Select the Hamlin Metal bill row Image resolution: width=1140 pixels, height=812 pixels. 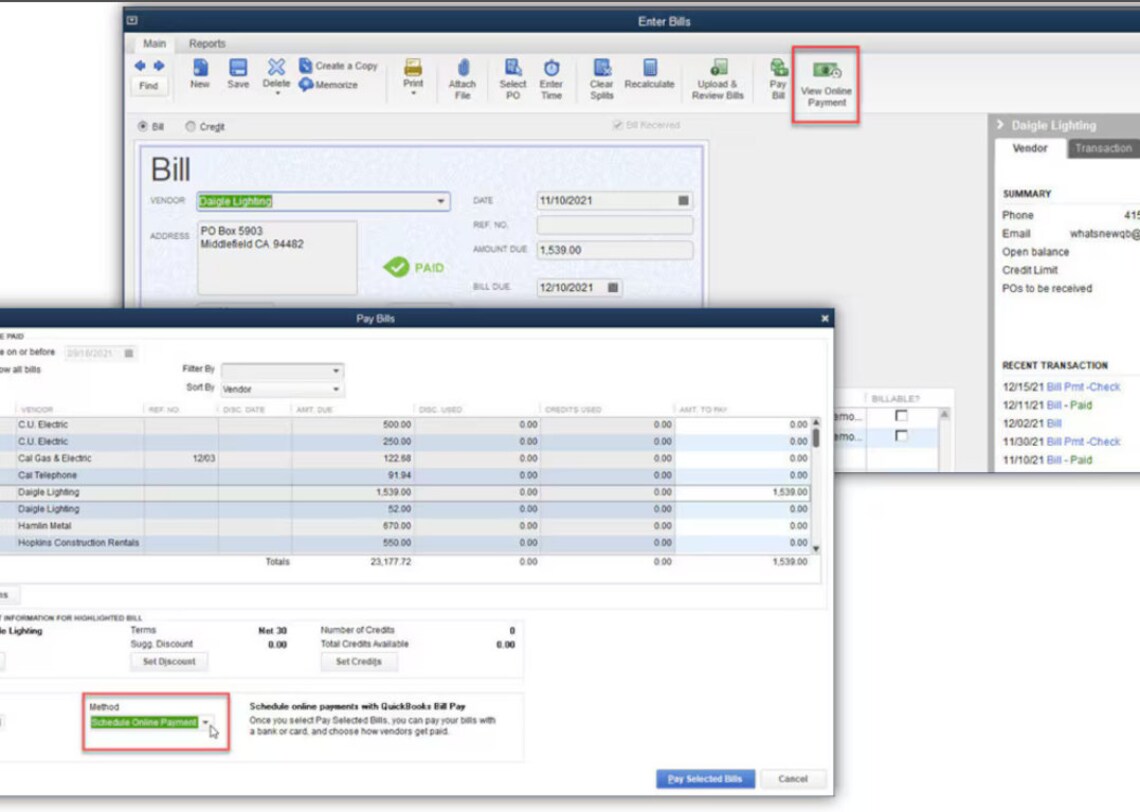coord(404,526)
